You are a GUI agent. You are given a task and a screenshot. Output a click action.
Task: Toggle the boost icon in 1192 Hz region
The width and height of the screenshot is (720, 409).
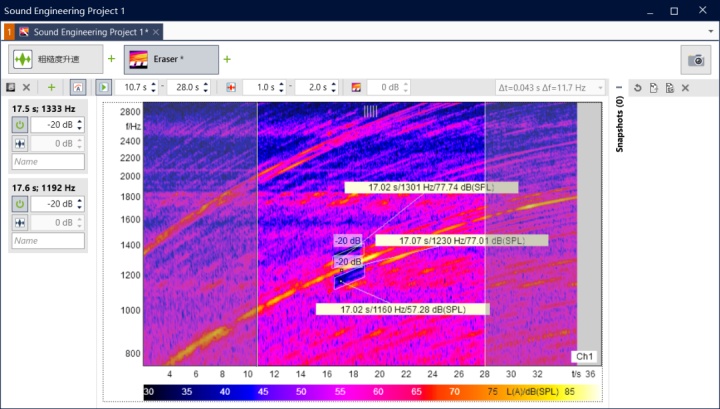pyautogui.click(x=20, y=223)
